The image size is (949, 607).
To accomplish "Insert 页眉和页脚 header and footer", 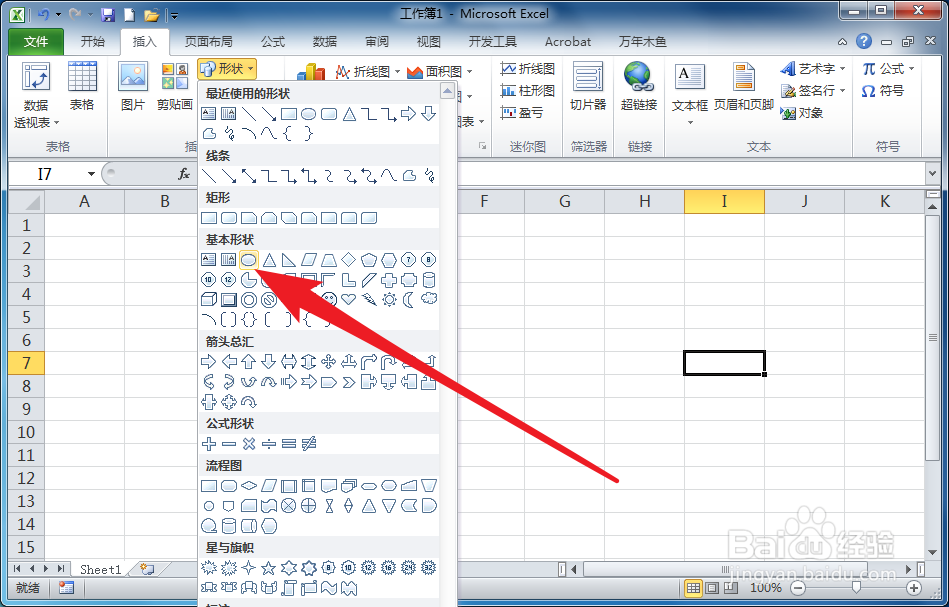I will 744,87.
